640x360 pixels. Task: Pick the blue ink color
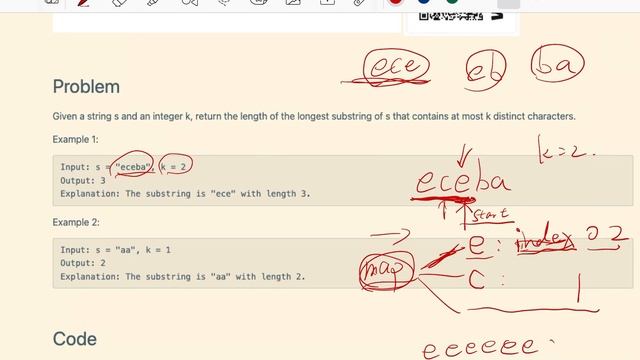click(x=424, y=1)
